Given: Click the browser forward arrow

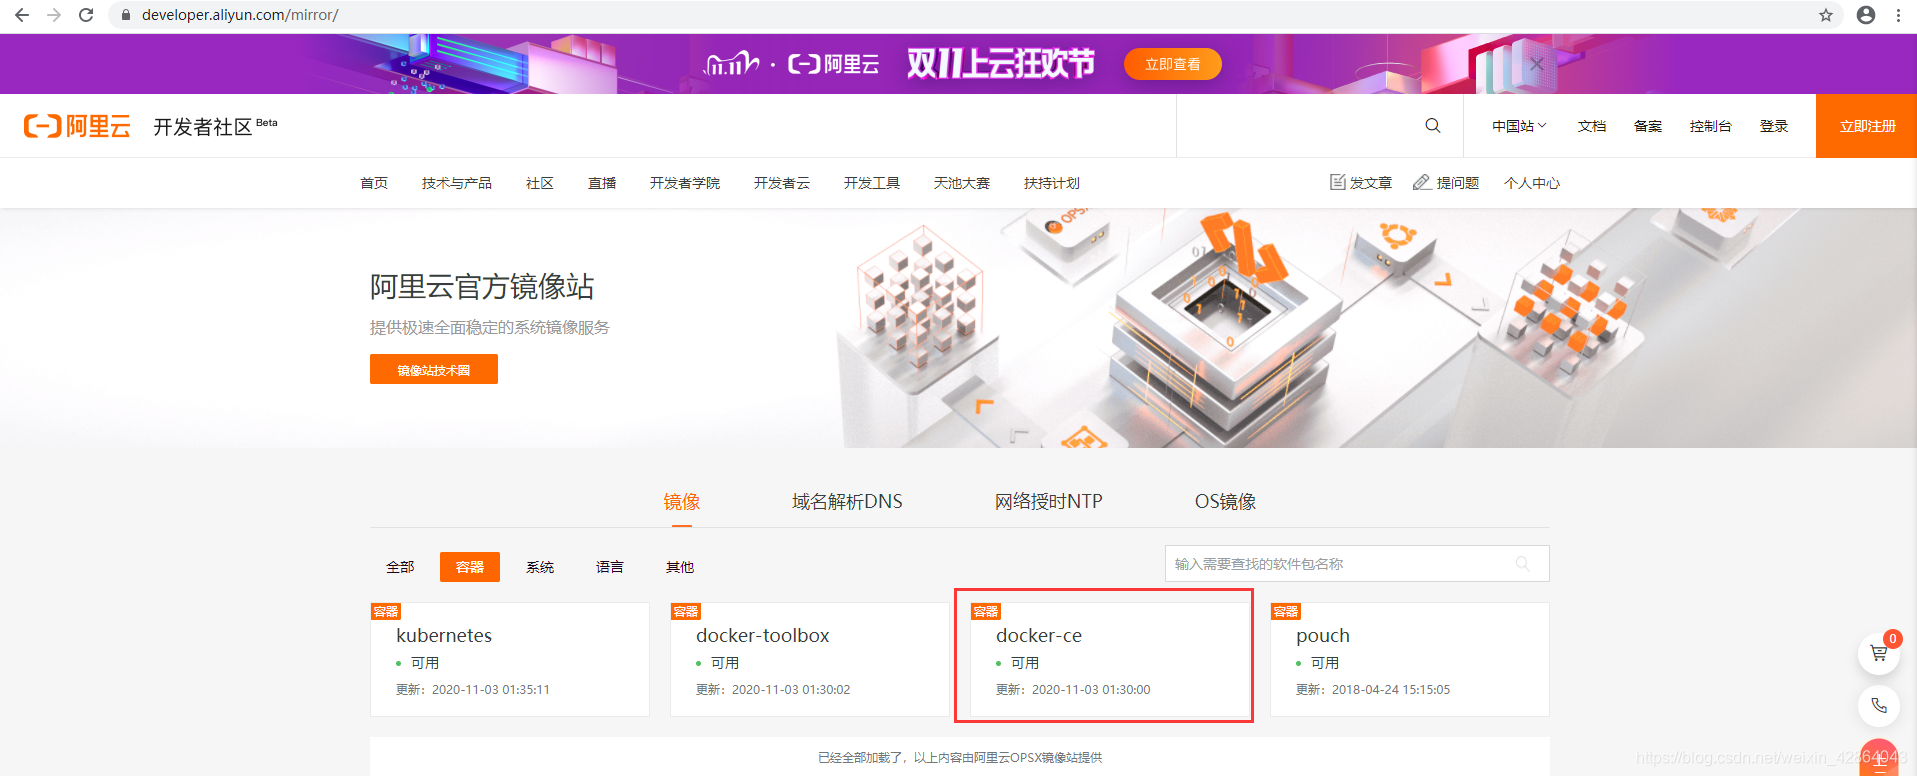Looking at the screenshot, I should click(x=54, y=15).
